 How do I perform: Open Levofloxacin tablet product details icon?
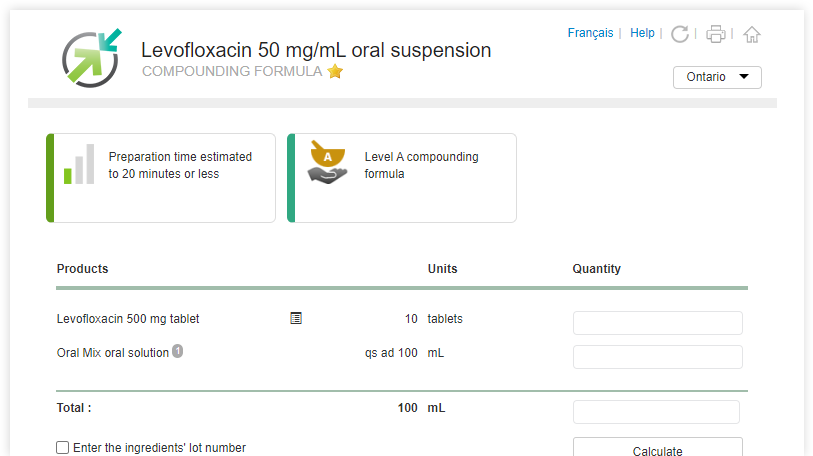(x=296, y=319)
